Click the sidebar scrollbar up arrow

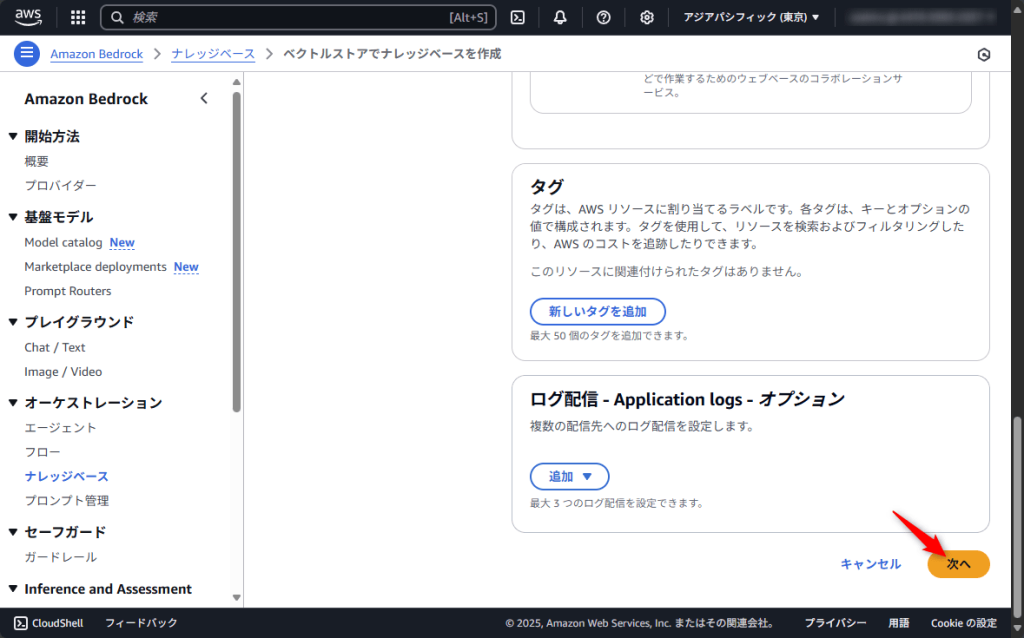[x=236, y=82]
